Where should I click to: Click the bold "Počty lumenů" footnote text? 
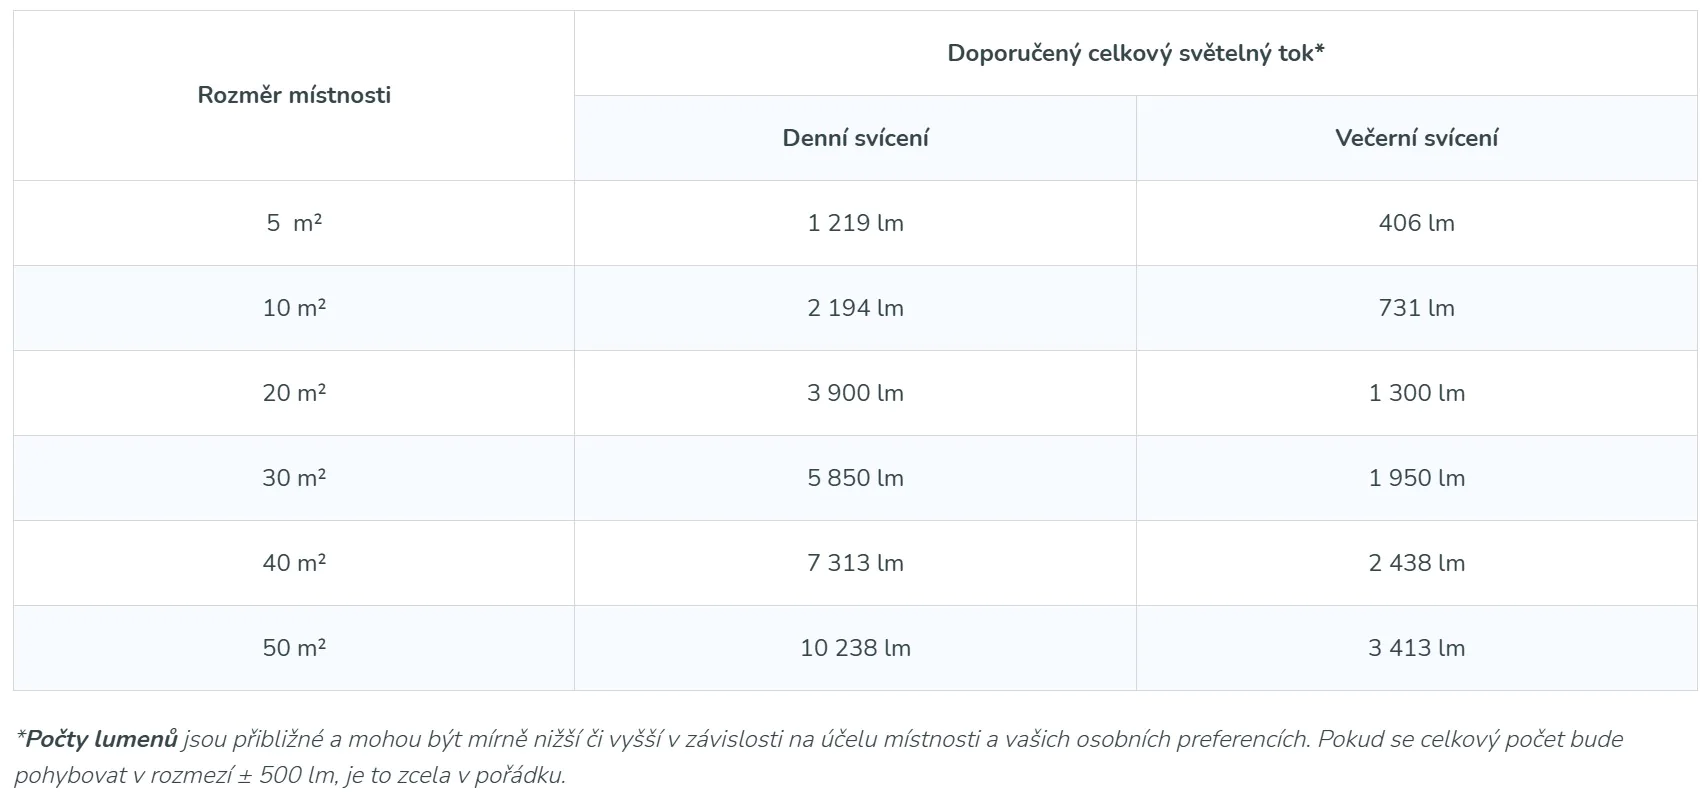[x=101, y=739]
